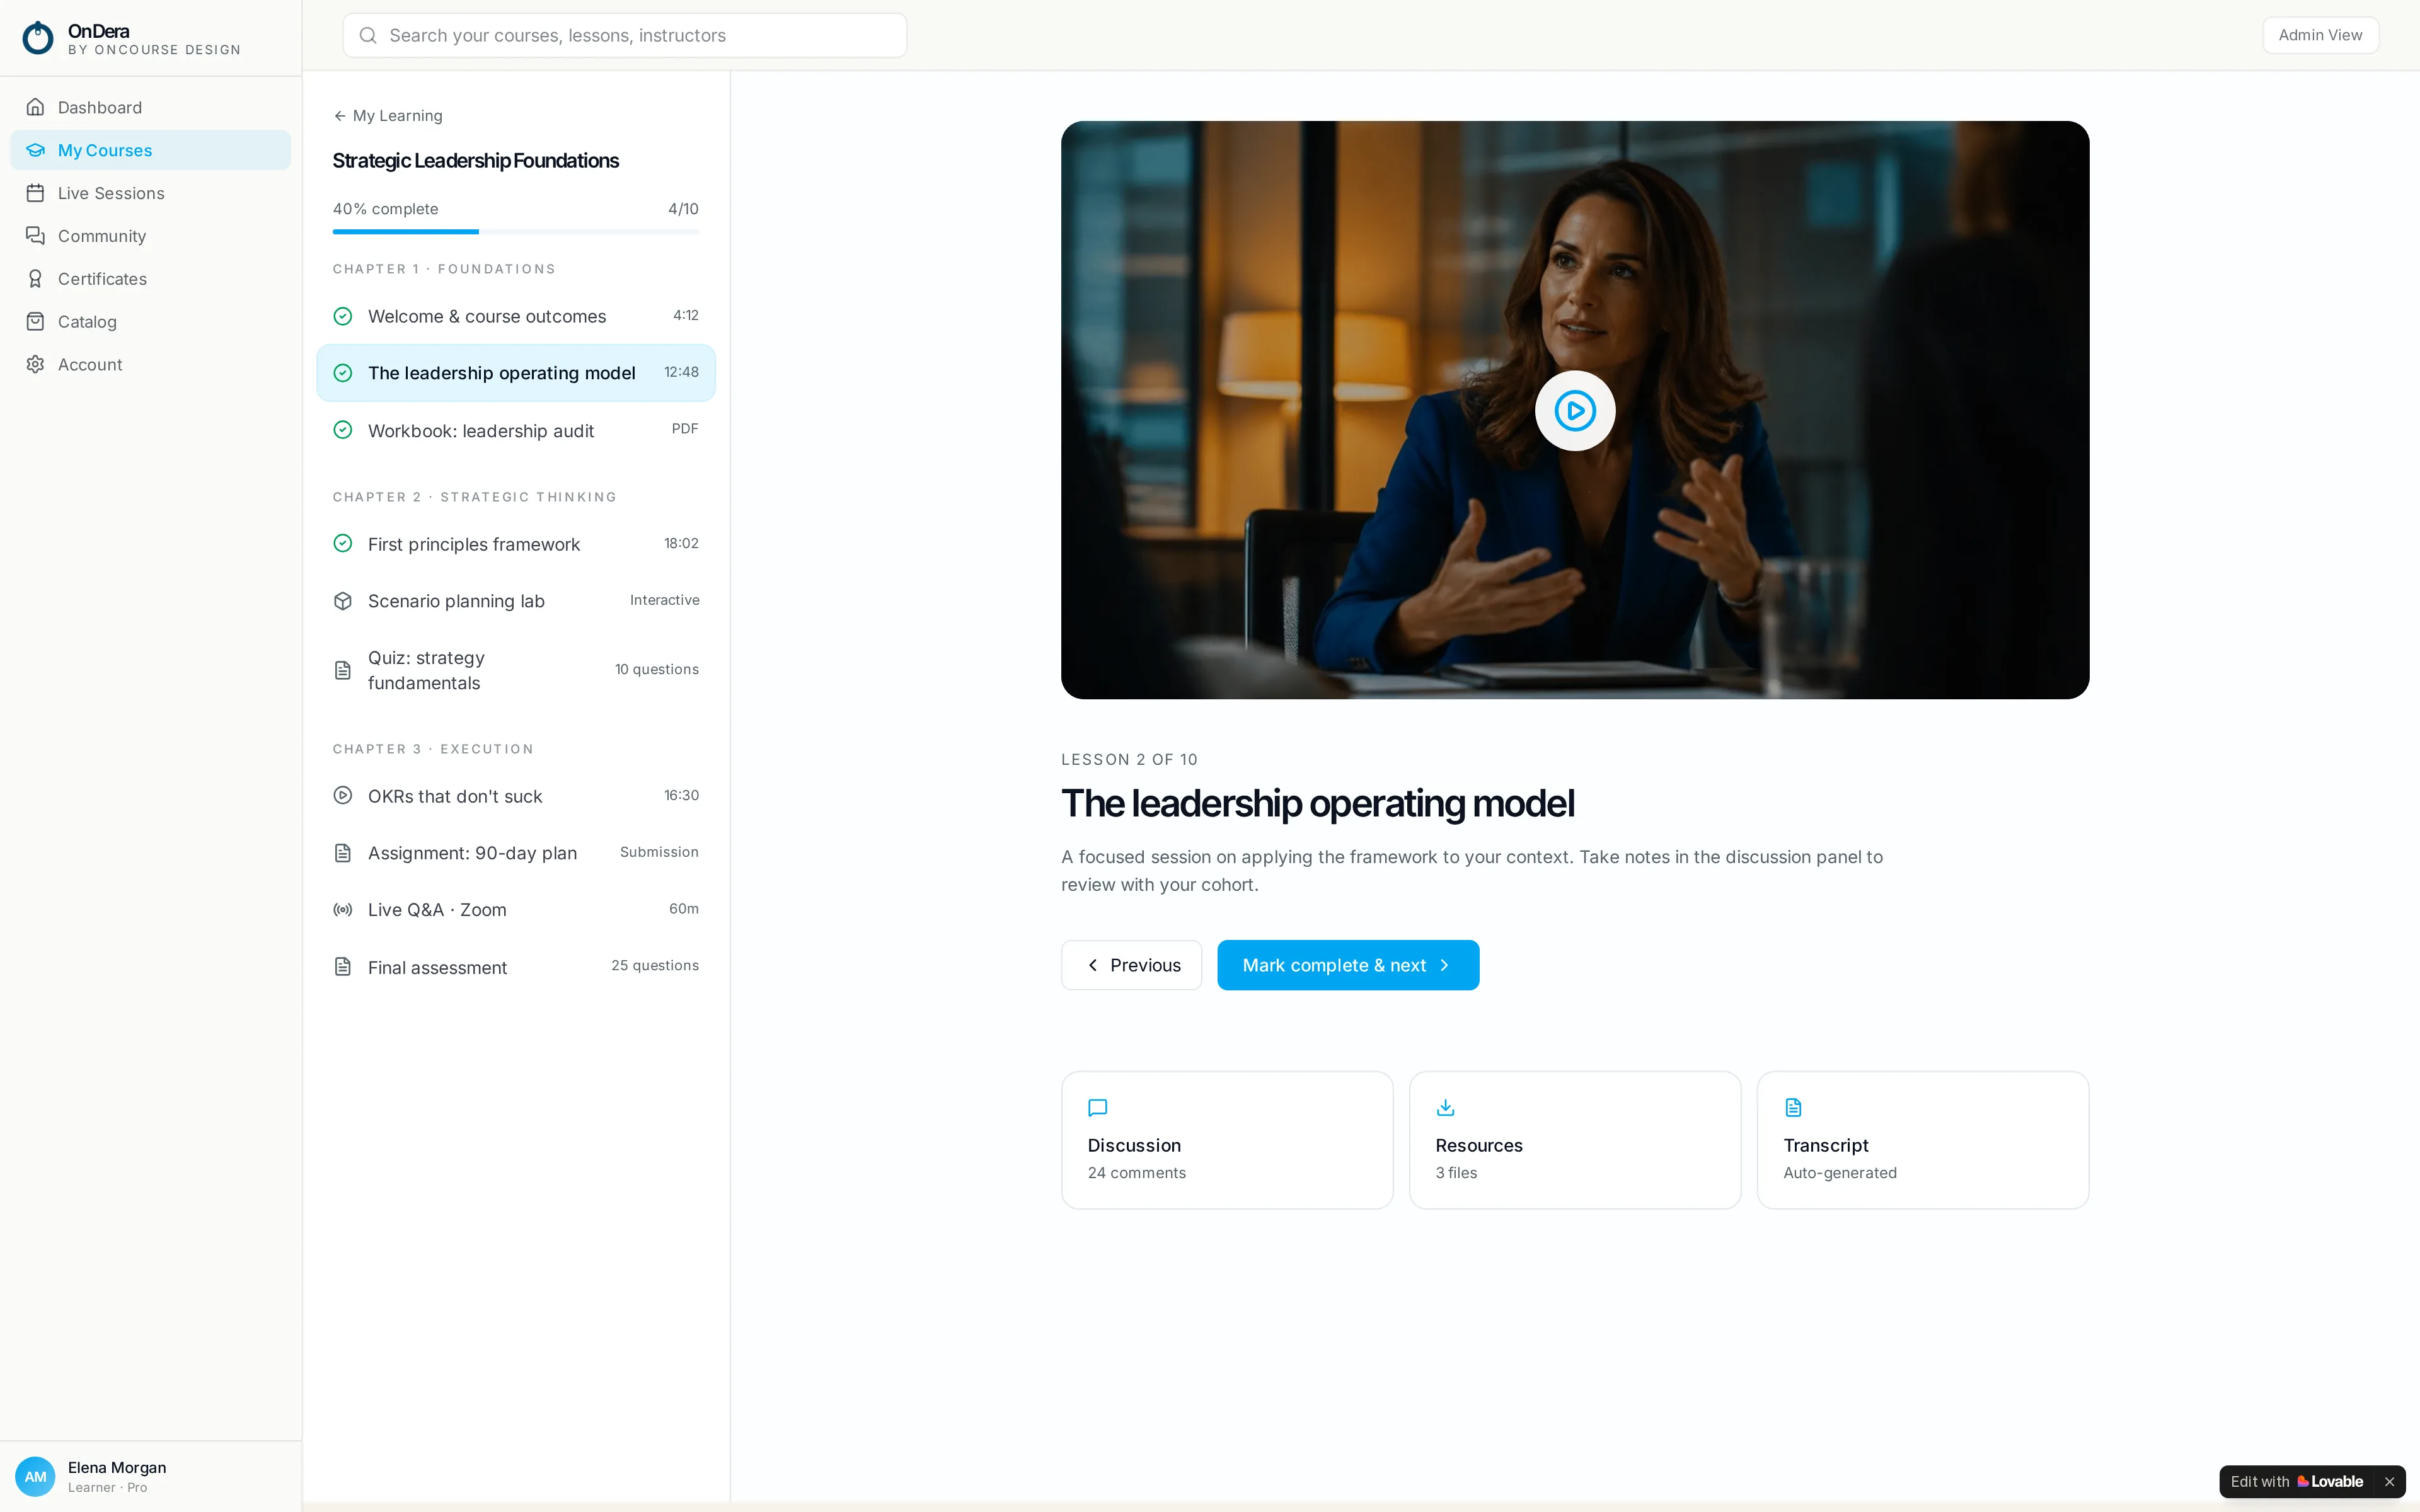Screen dimensions: 2420x1512
Task: Open Live Sessions in the sidebar
Action: click(x=151, y=193)
